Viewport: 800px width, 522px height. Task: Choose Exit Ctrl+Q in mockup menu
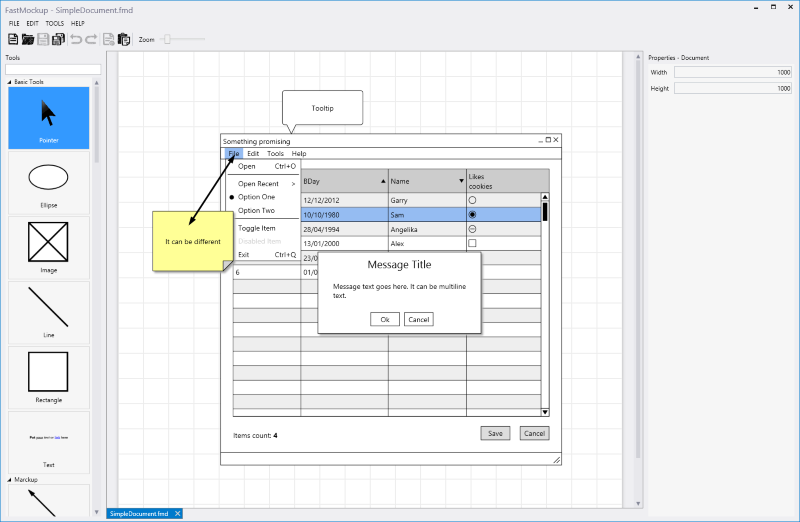coord(263,255)
